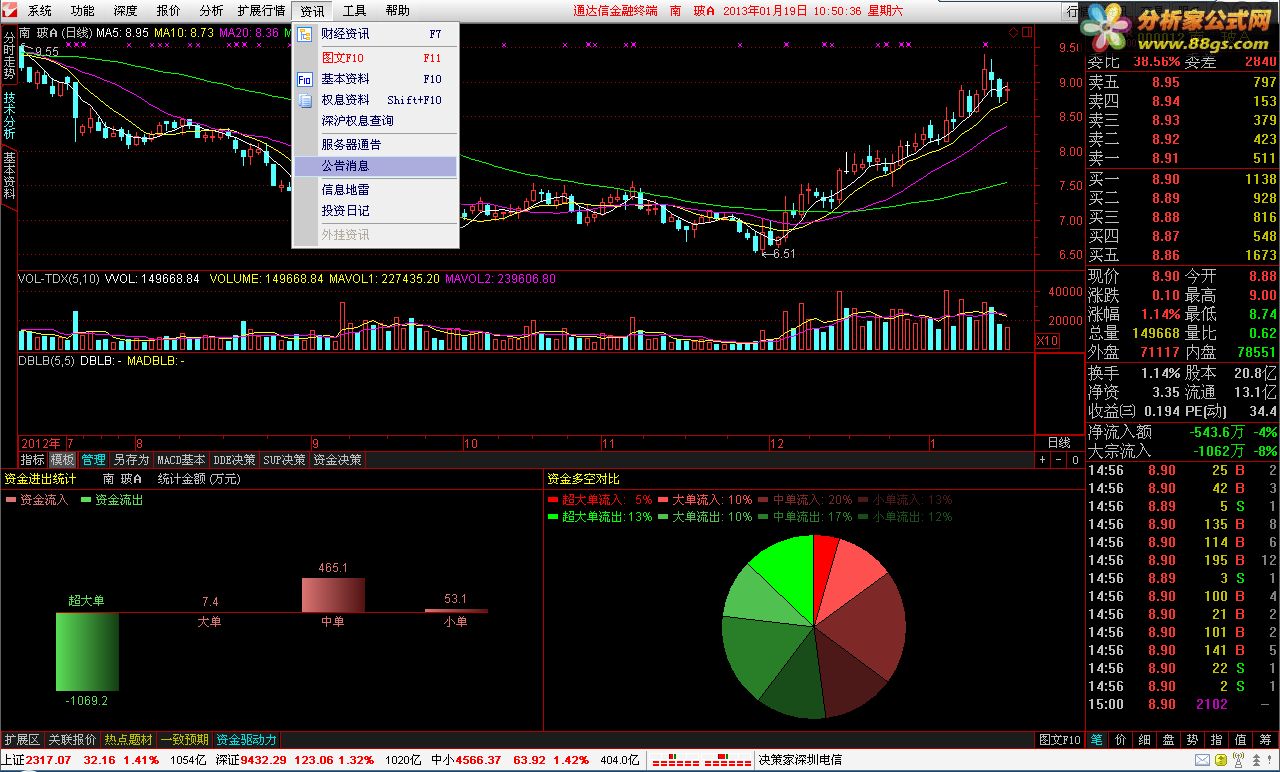
Task: Click the minus zoom button under chart
Action: [x=1059, y=460]
